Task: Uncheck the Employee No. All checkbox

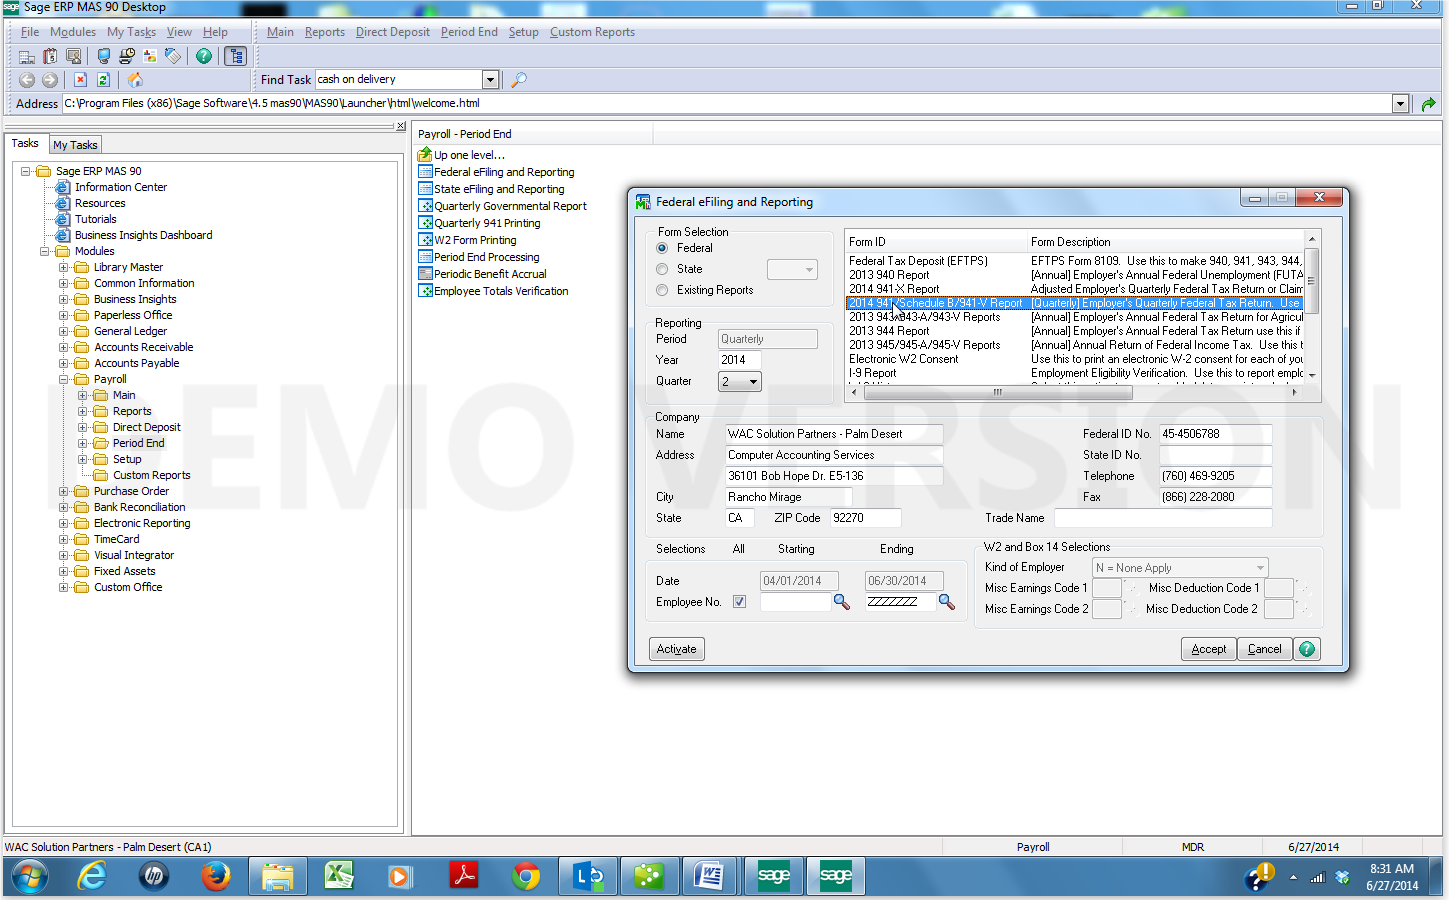Action: tap(739, 602)
